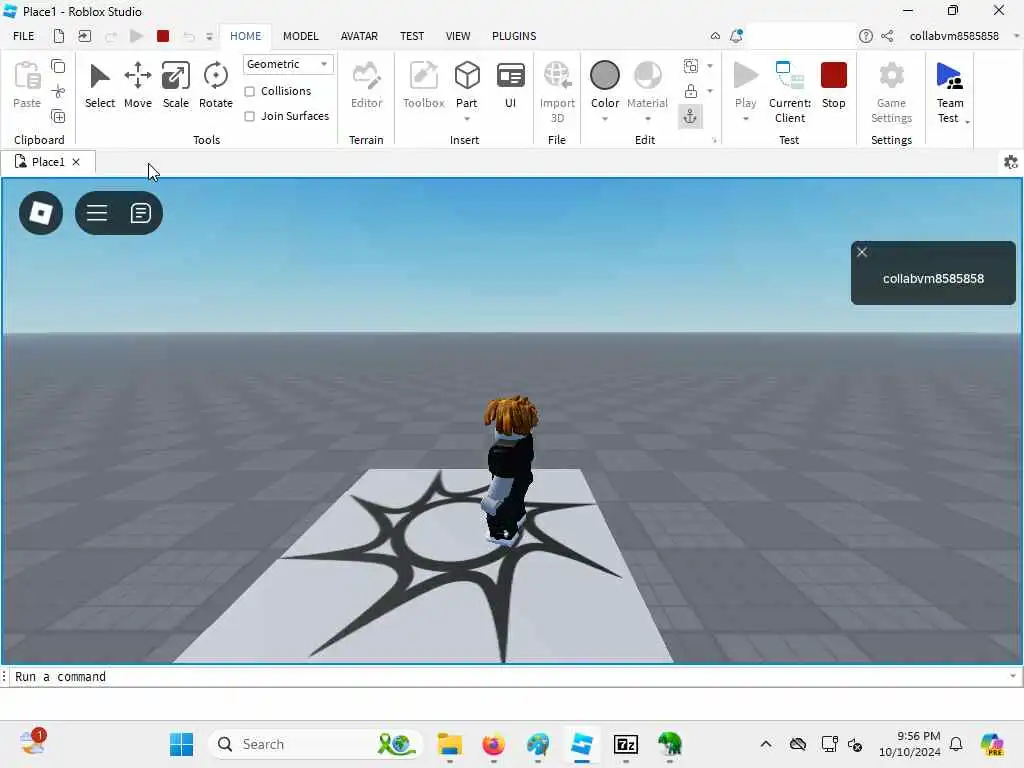Image resolution: width=1024 pixels, height=768 pixels.
Task: Click the Windows taskbar Search box
Action: (315, 744)
